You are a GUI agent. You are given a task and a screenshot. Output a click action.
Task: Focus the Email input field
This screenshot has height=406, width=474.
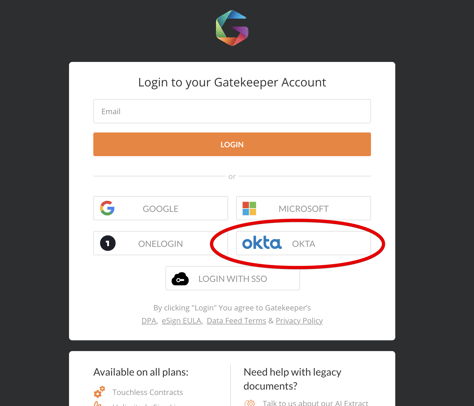point(232,111)
